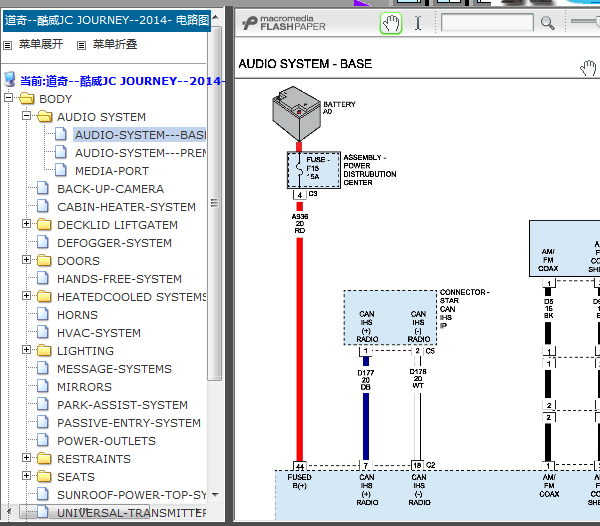Click the 菜单展开 list icon

coord(7,46)
